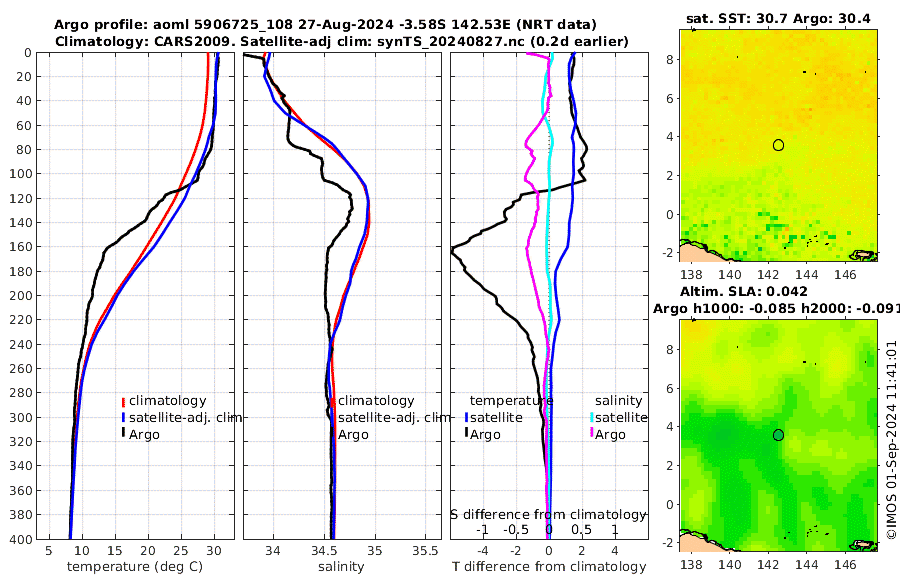This screenshot has height=580, width=900.
Task: Click the 'salinity' legend heading in the difference panel
Action: pos(618,401)
